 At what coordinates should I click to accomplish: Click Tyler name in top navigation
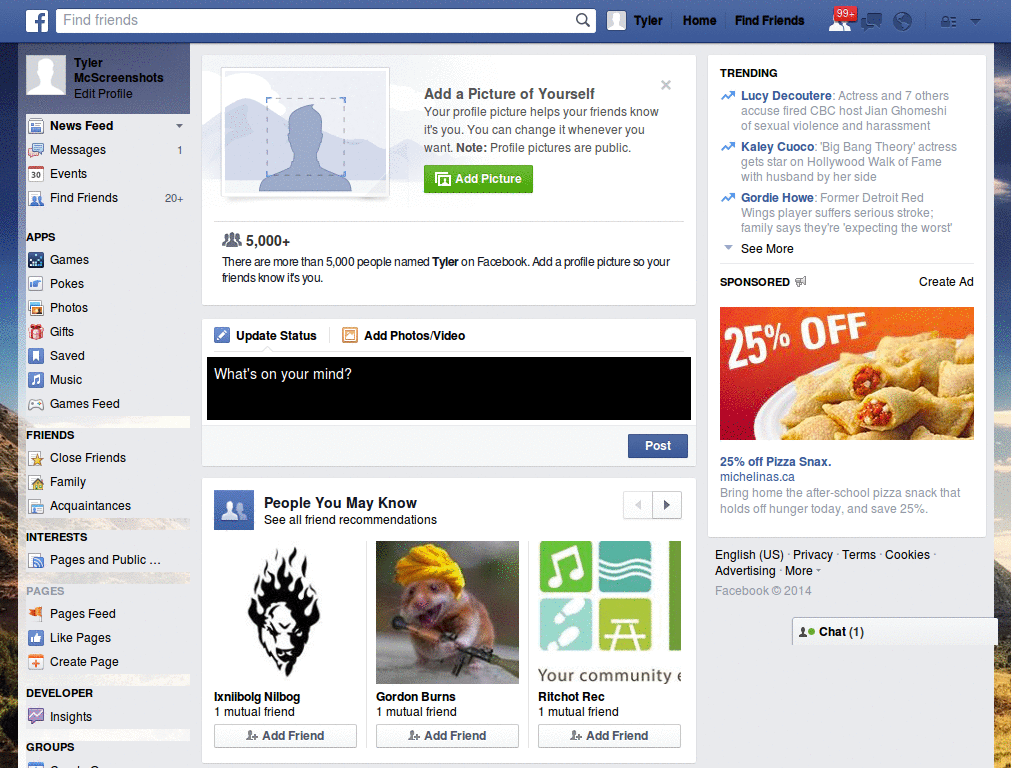pos(648,21)
